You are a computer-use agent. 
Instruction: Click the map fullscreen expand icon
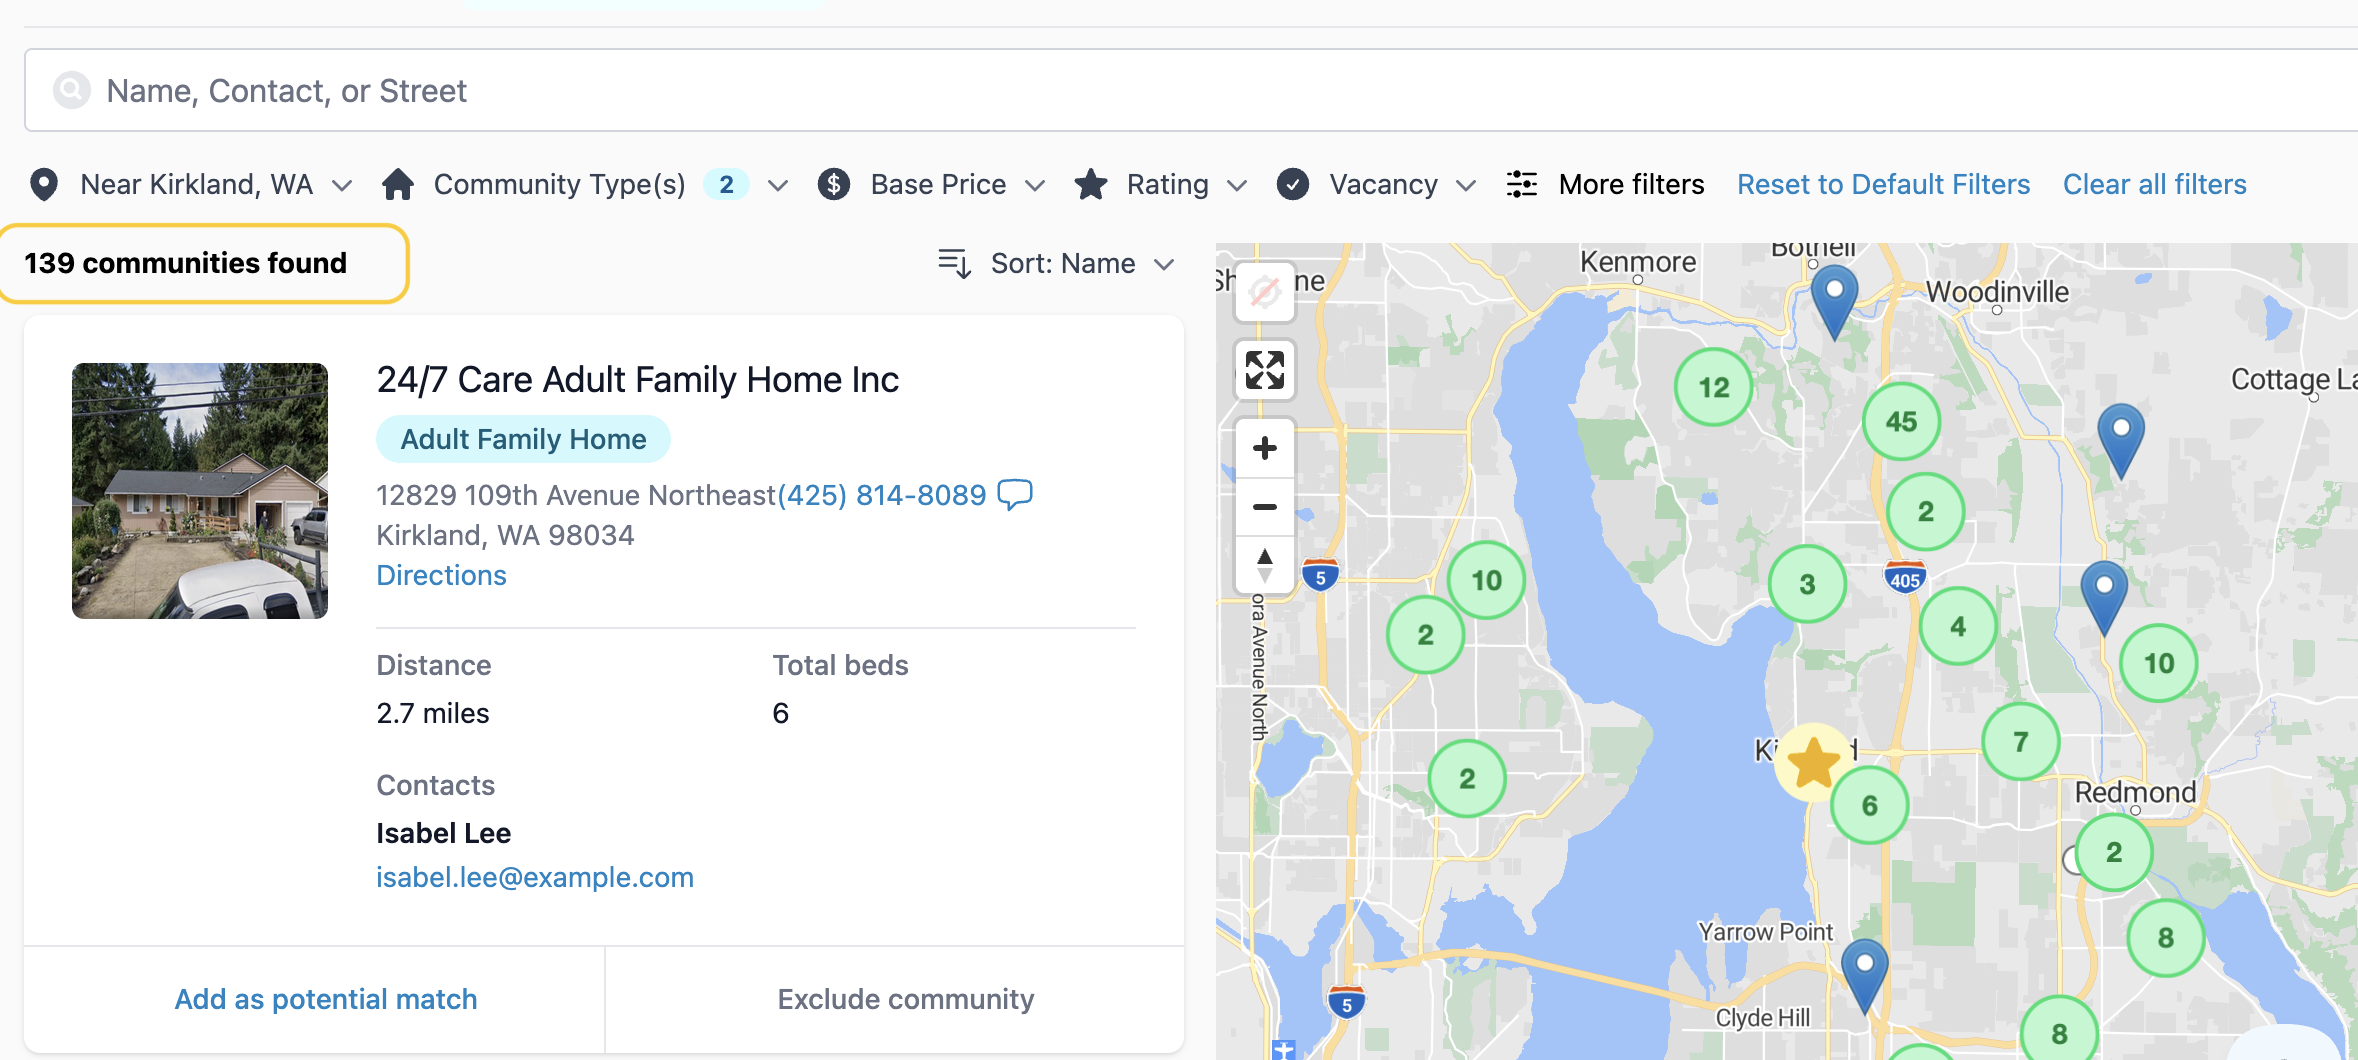1265,370
